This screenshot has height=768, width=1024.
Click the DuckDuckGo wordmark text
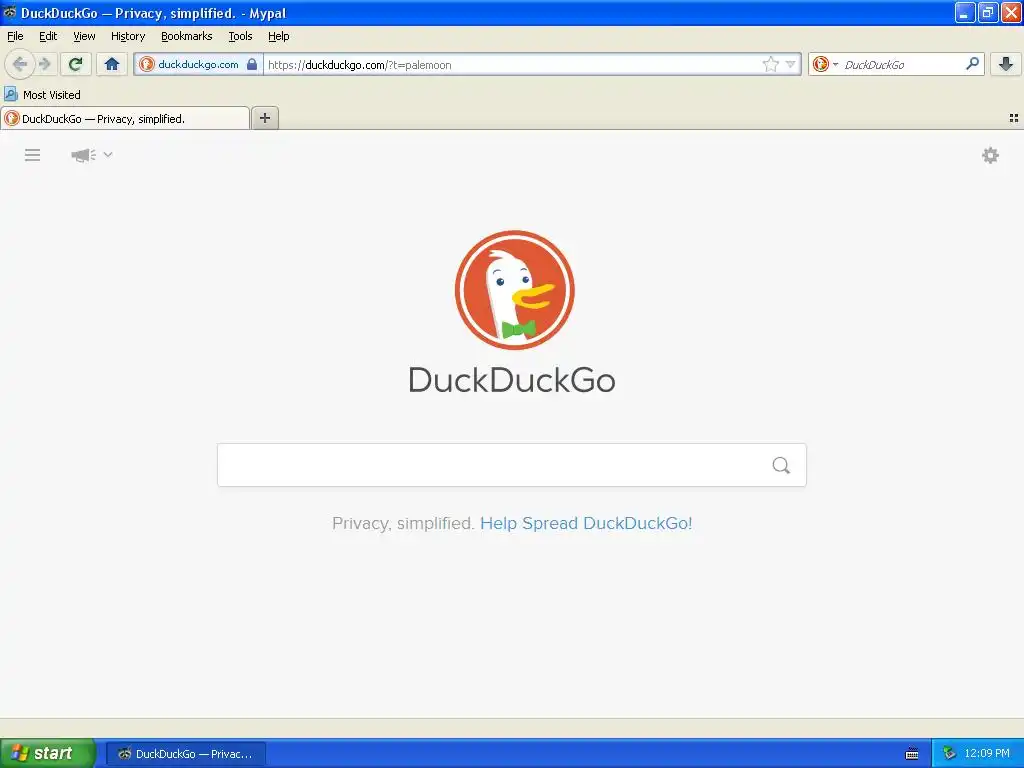(x=512, y=380)
